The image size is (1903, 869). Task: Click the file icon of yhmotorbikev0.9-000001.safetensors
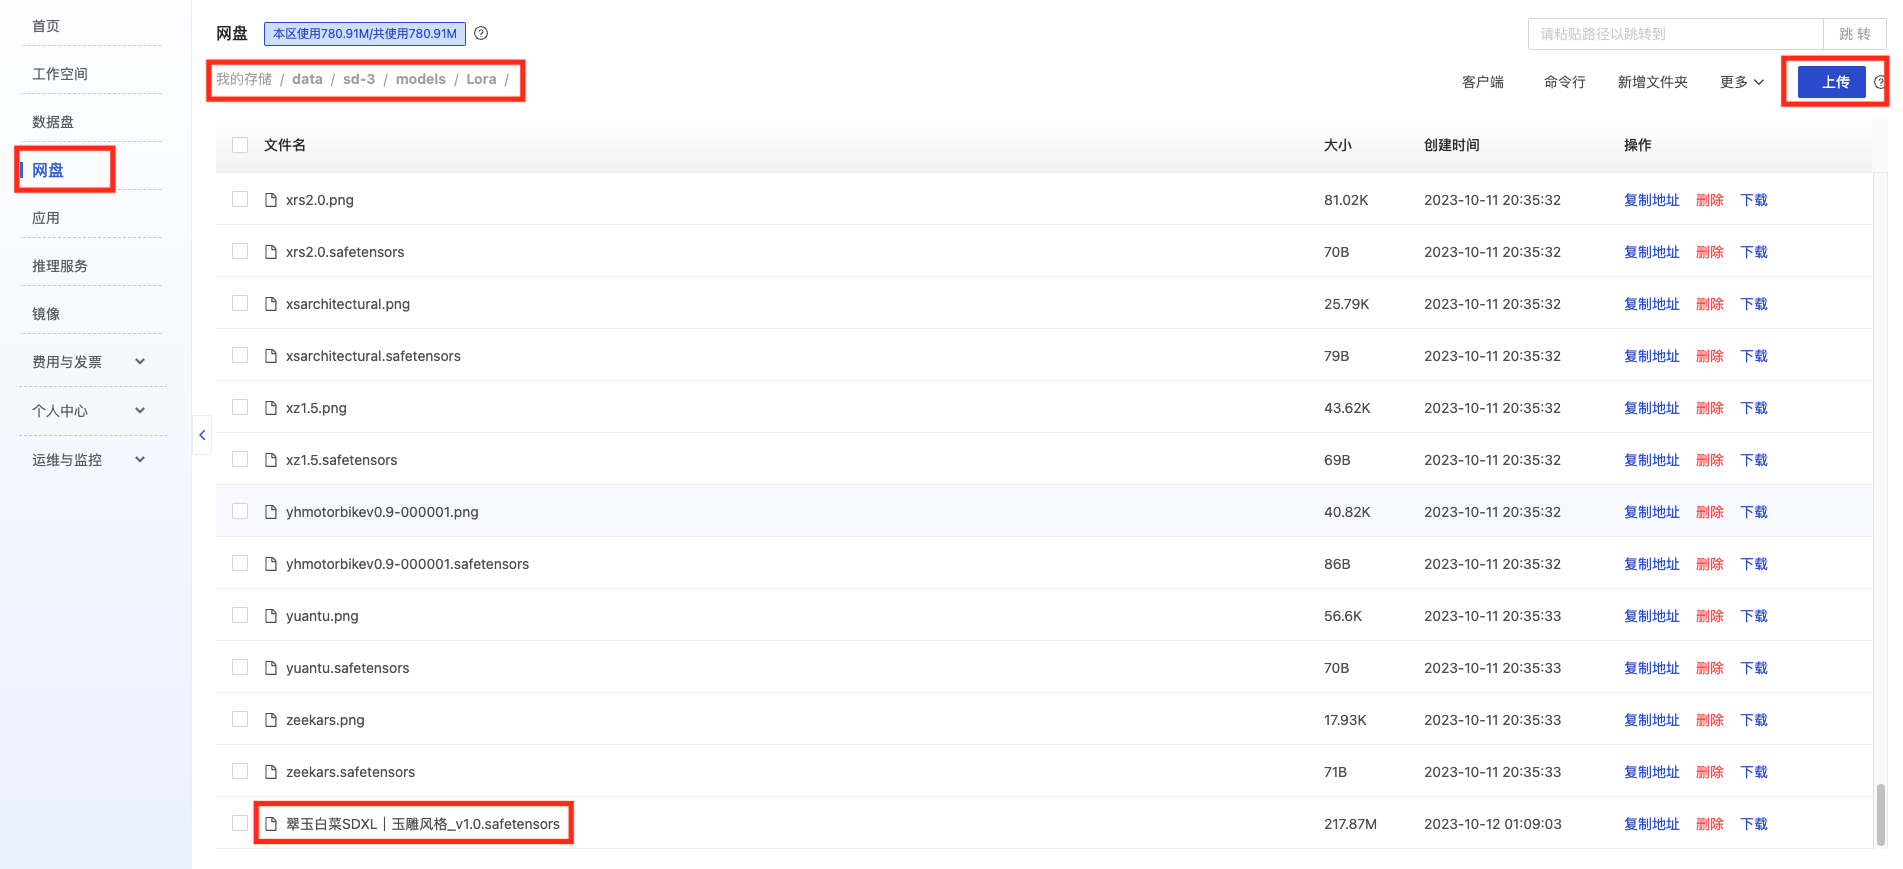(x=270, y=564)
